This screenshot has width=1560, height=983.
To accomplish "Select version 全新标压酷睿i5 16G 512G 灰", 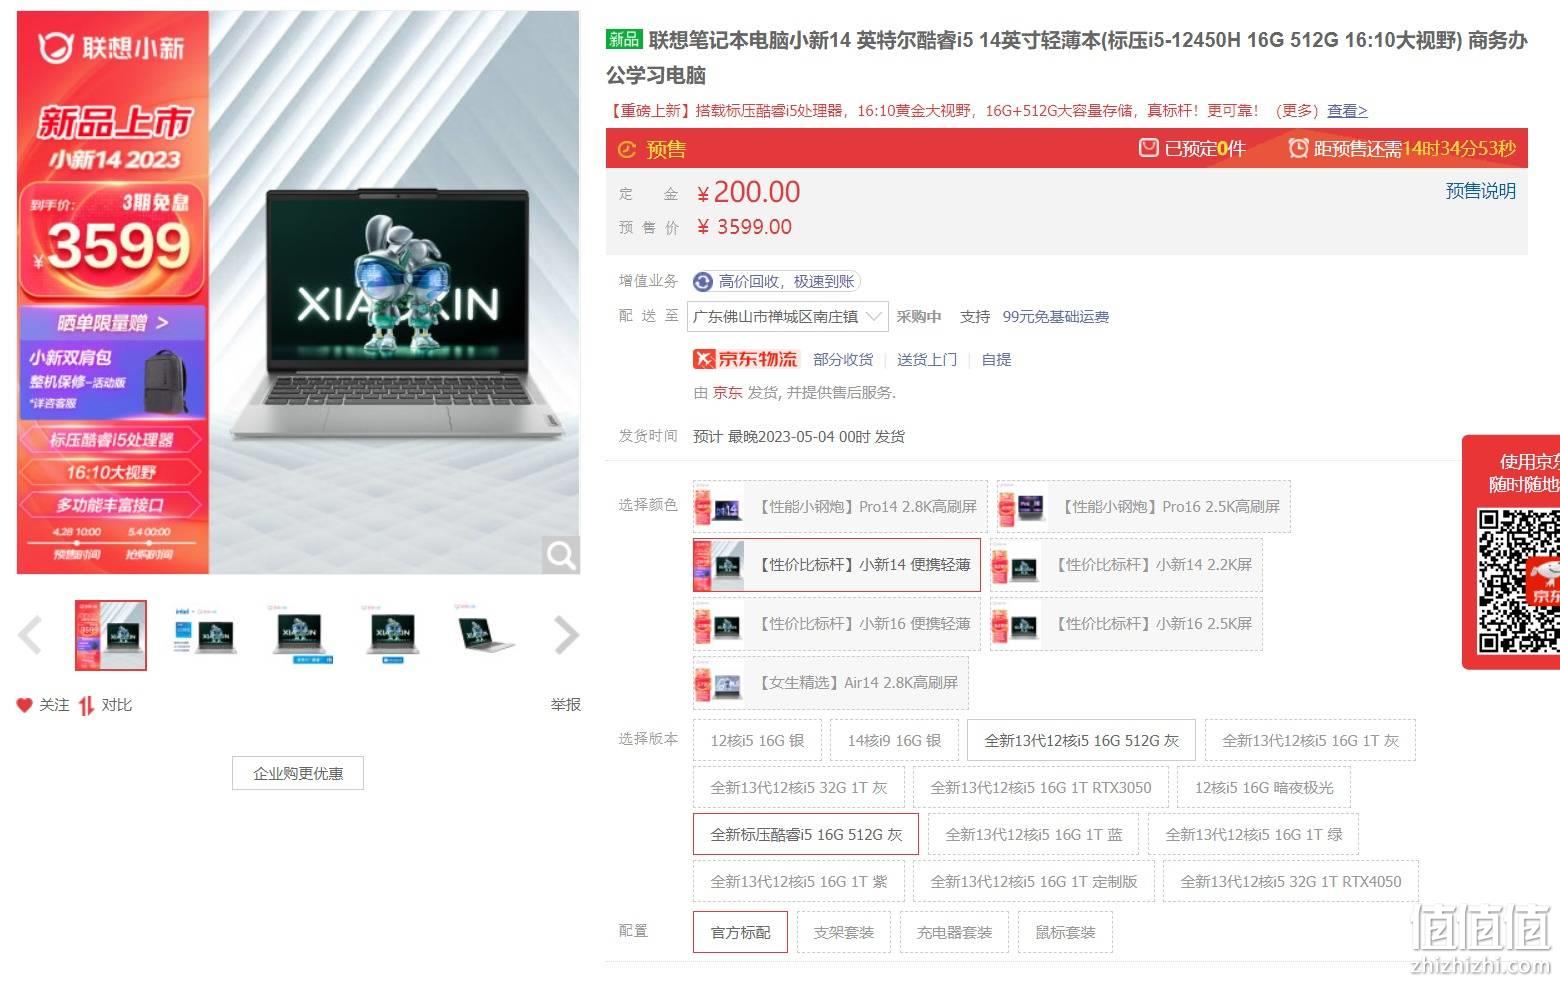I will click(806, 835).
